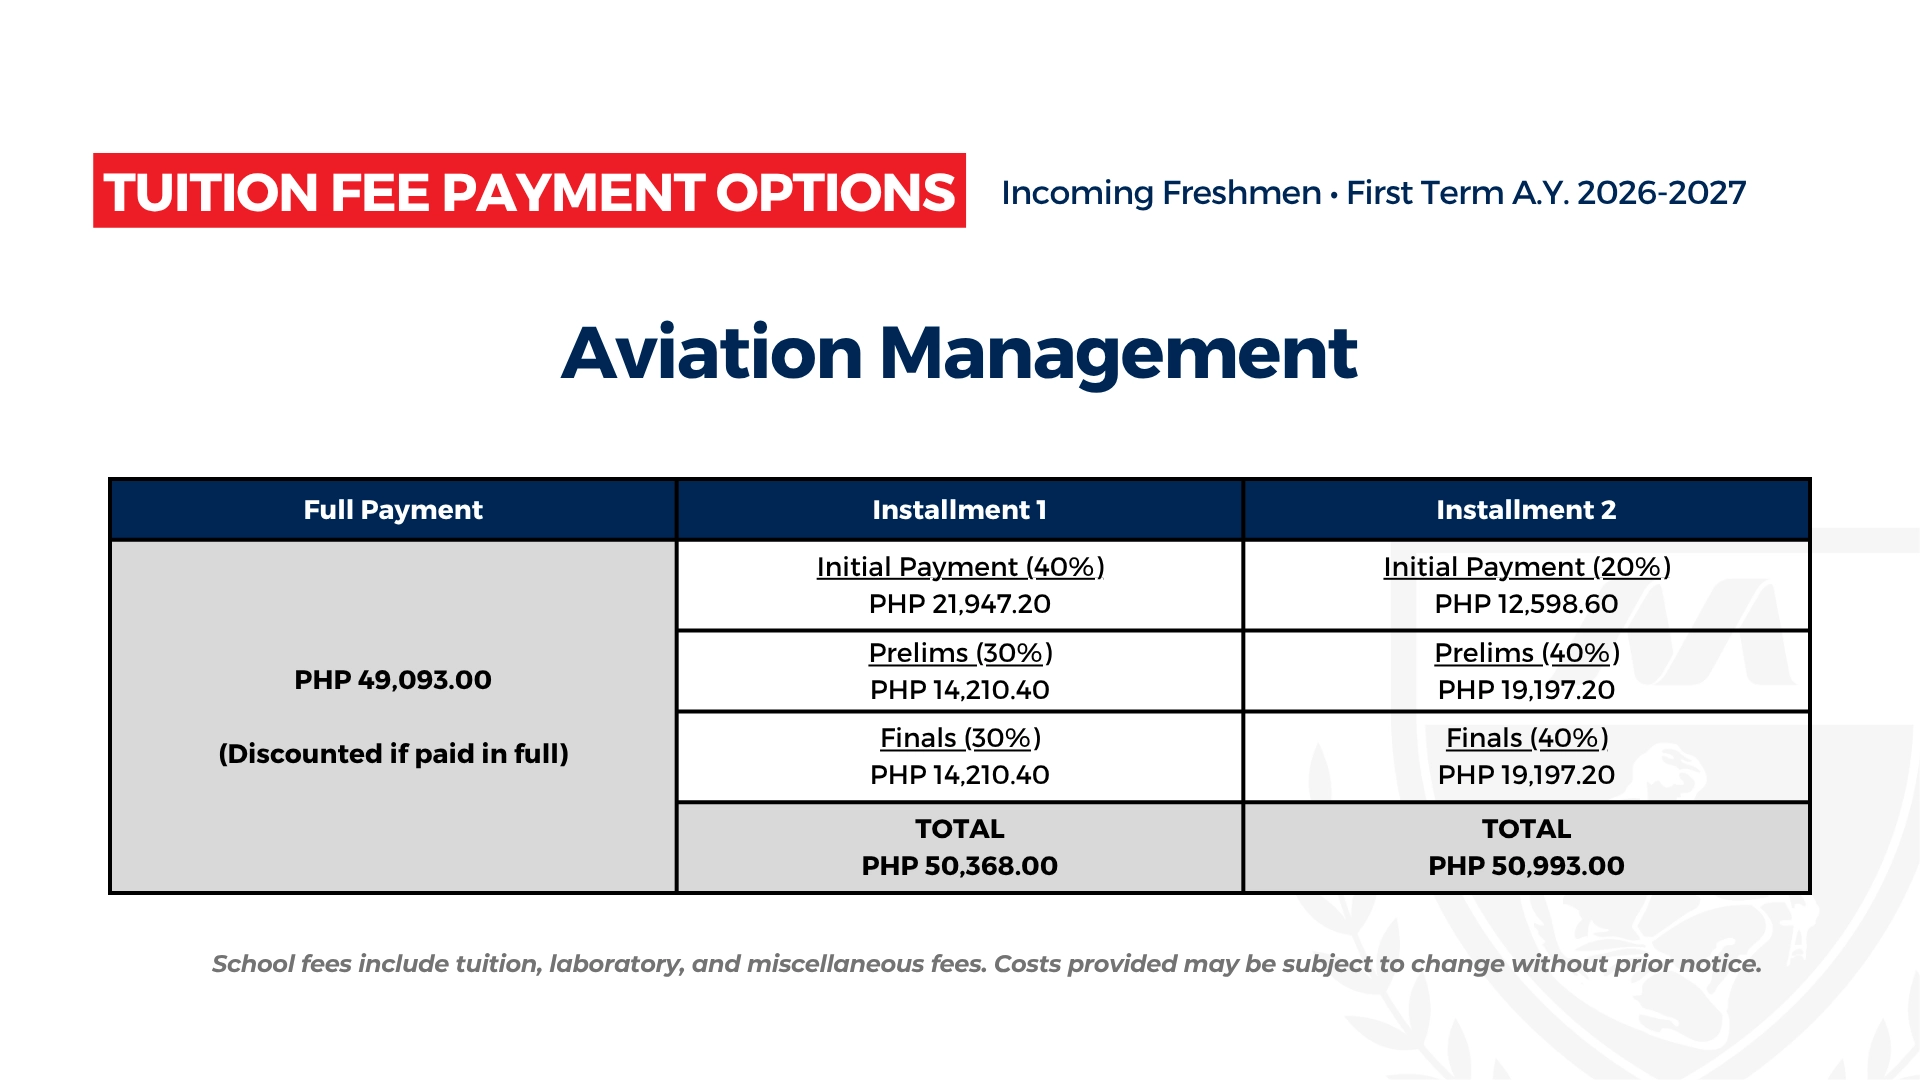Select the Full Payment column header
Image resolution: width=1920 pixels, height=1080 pixels.
coord(393,510)
